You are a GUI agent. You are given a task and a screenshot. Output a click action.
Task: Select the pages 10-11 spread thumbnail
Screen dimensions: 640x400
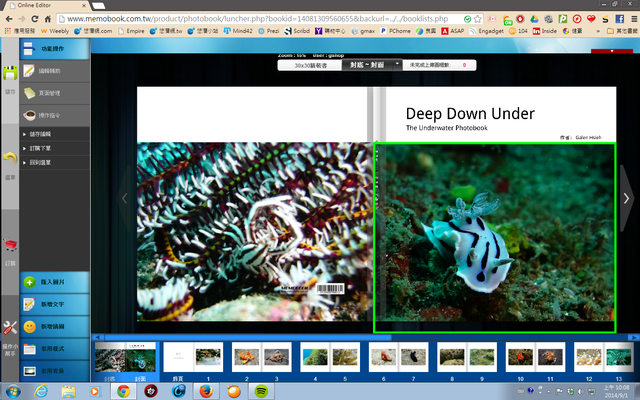(535, 357)
